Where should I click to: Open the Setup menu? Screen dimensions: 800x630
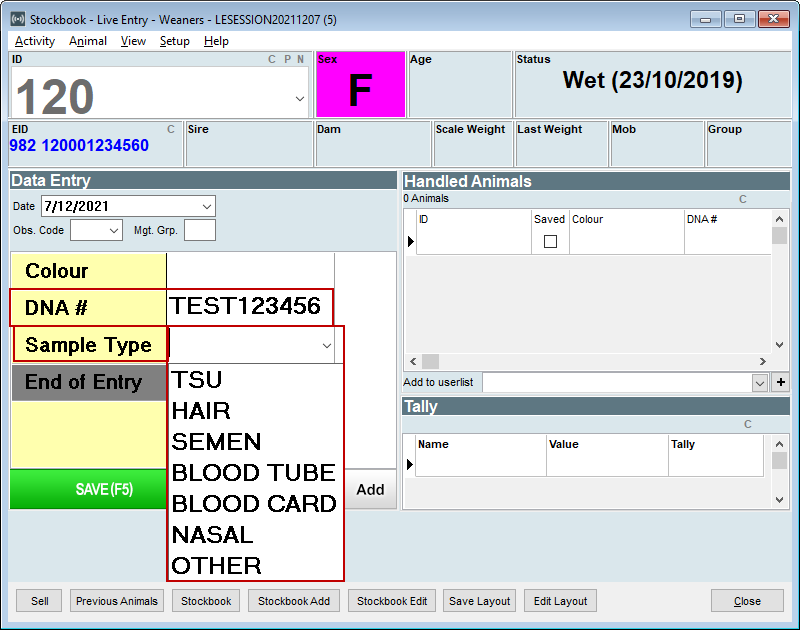tap(174, 41)
